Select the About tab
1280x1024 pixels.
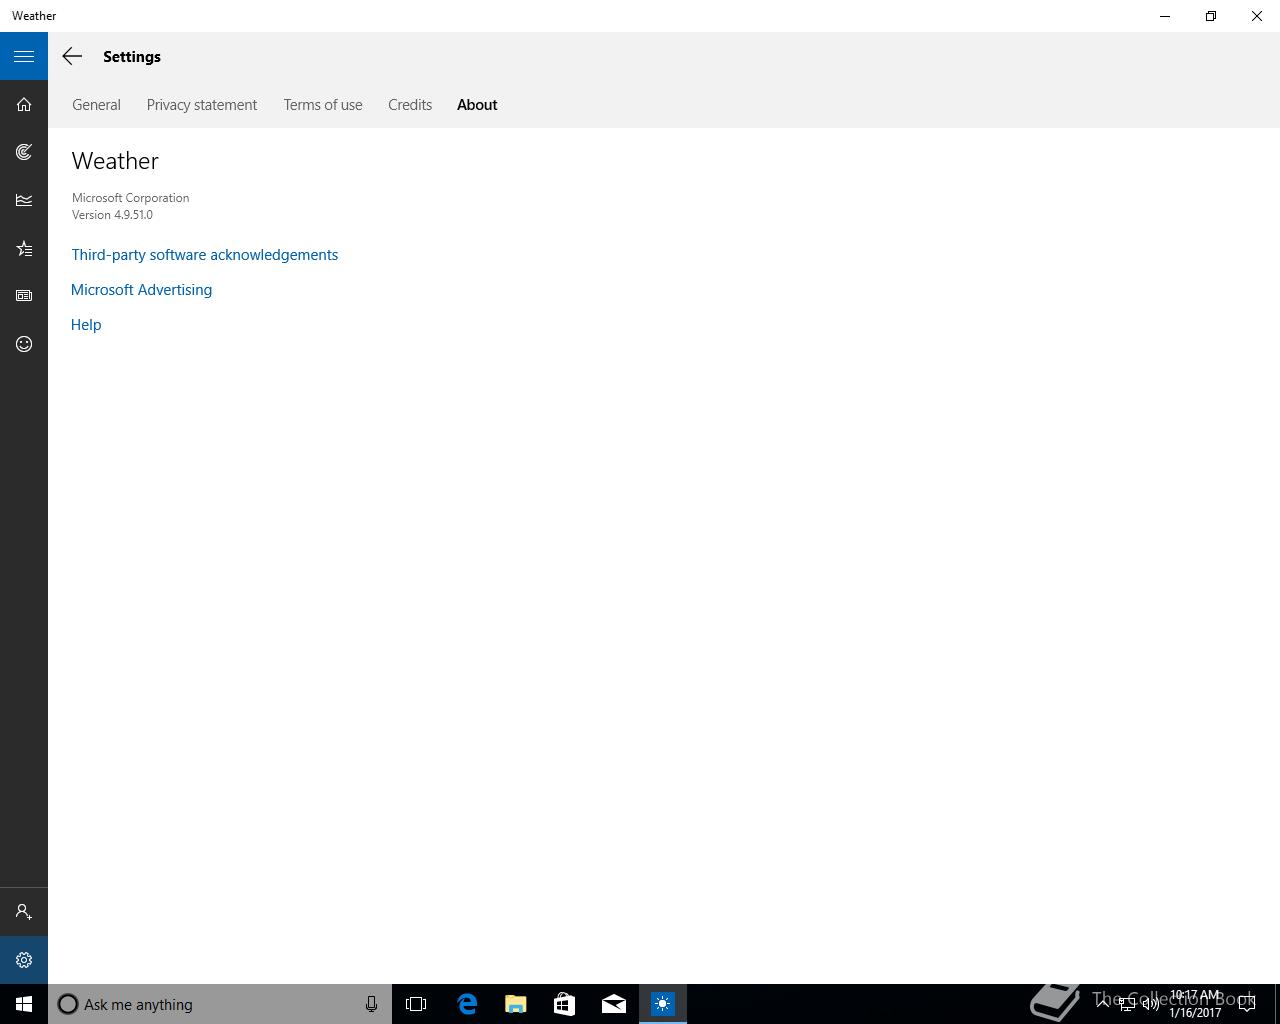477,105
